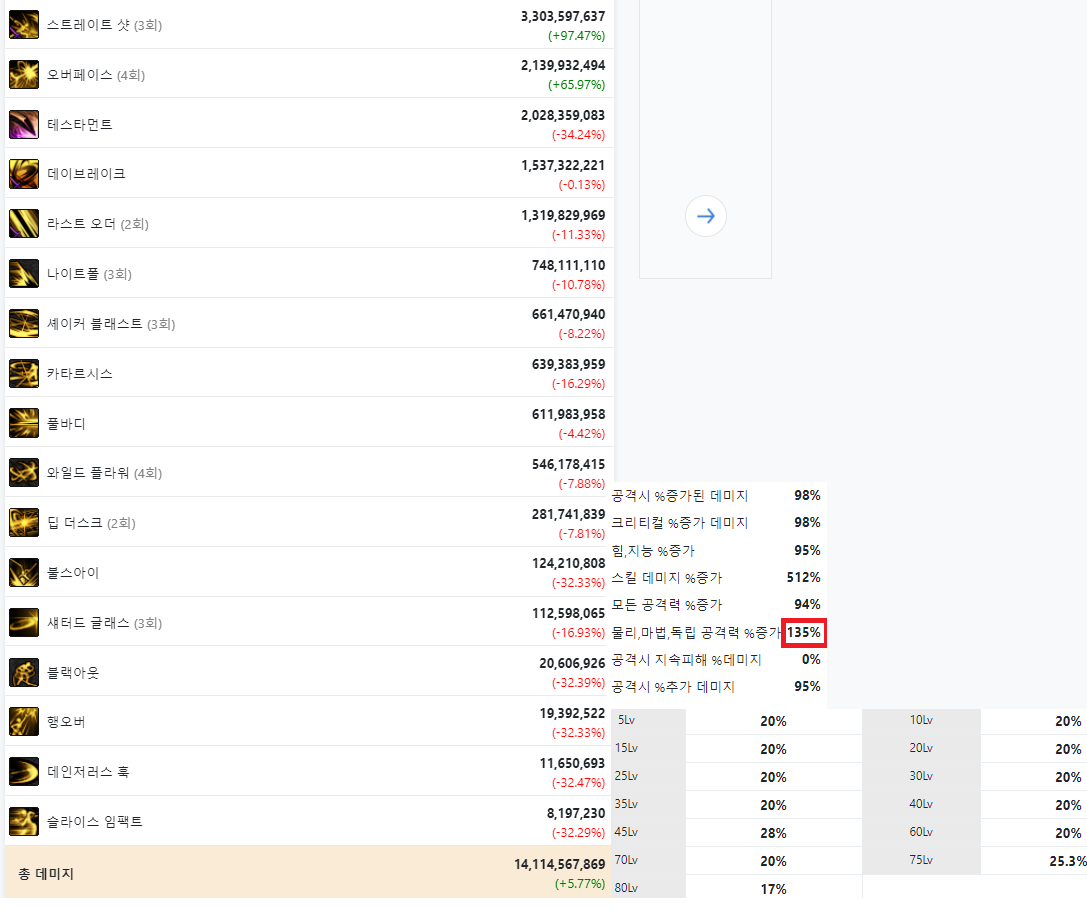The image size is (1087, 910).
Task: Click damage value 1,319,829,969
Action: pyautogui.click(x=563, y=215)
